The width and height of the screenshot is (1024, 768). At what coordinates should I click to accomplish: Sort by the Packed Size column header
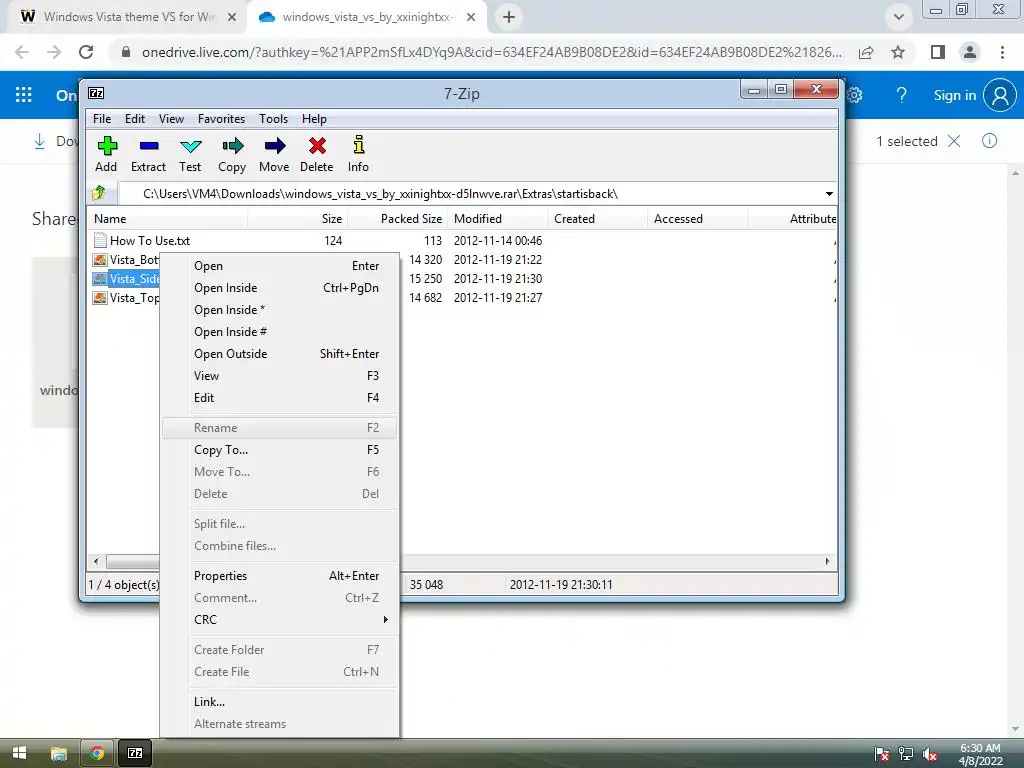(398, 219)
